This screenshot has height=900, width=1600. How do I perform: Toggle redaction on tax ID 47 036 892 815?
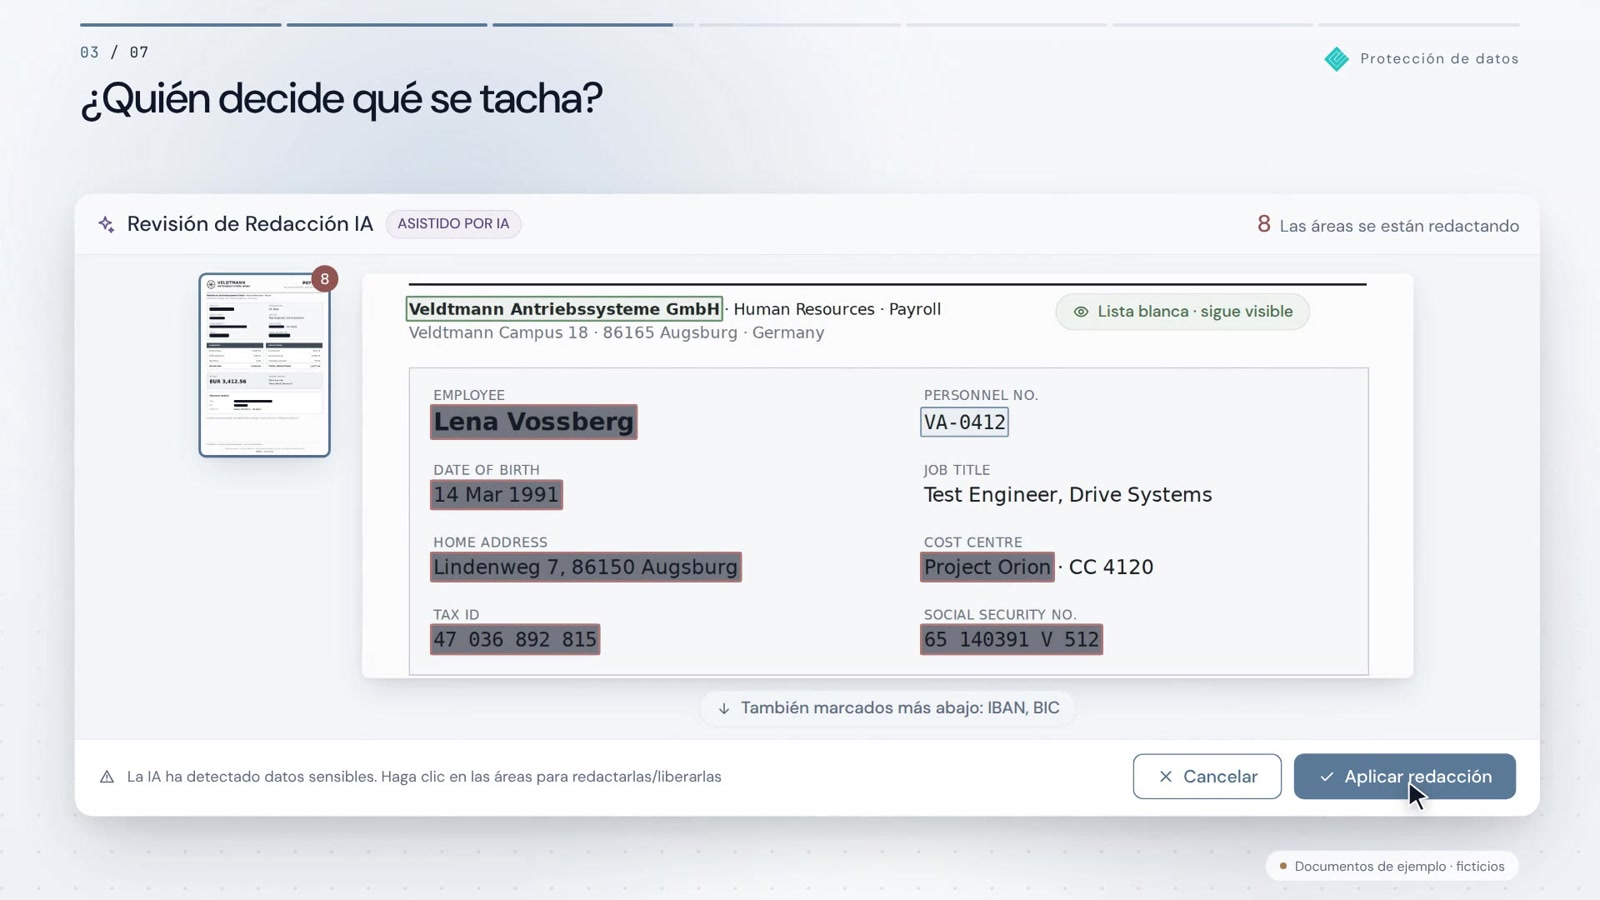point(515,640)
